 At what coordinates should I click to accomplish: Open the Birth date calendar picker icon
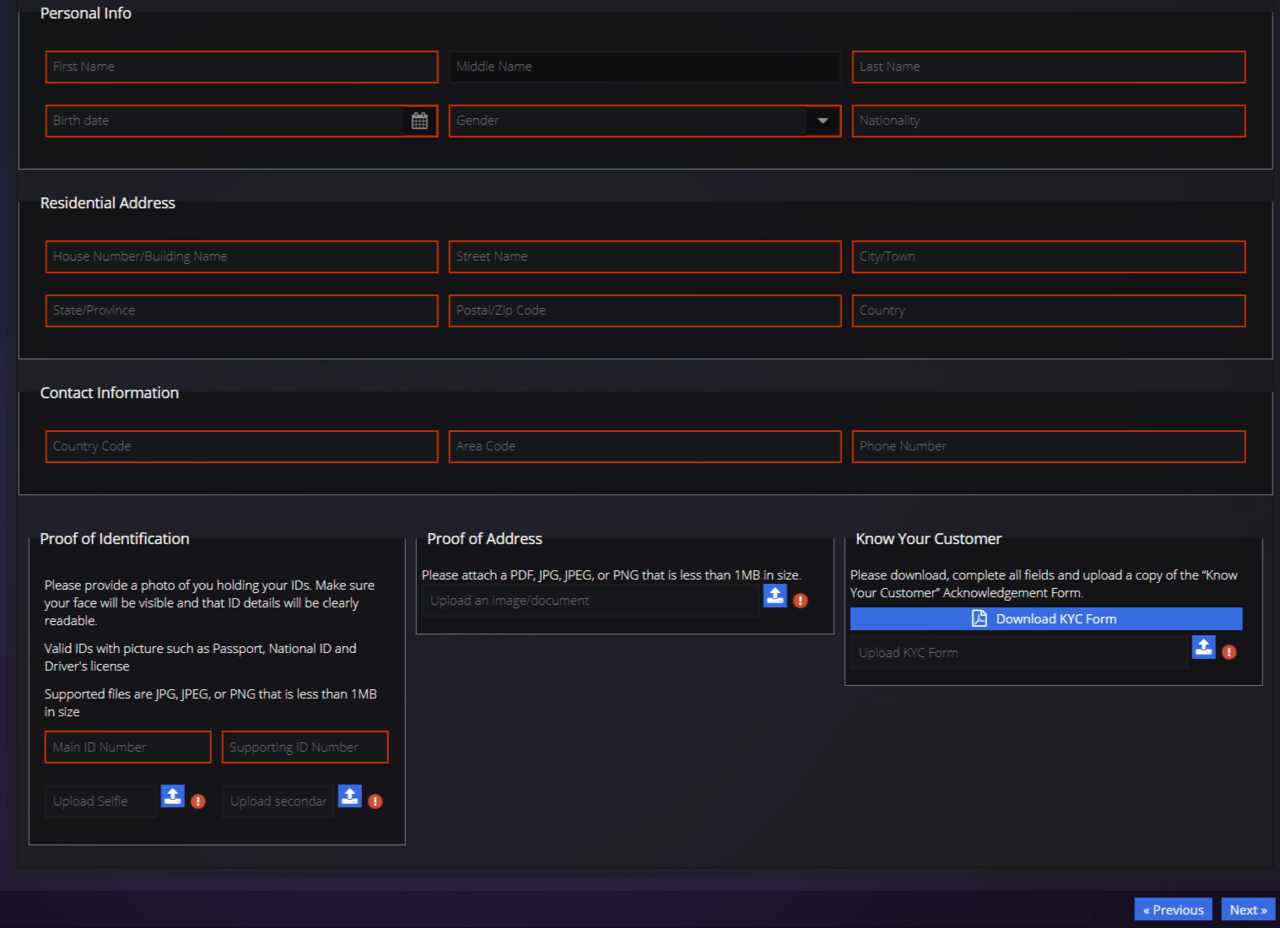[420, 121]
